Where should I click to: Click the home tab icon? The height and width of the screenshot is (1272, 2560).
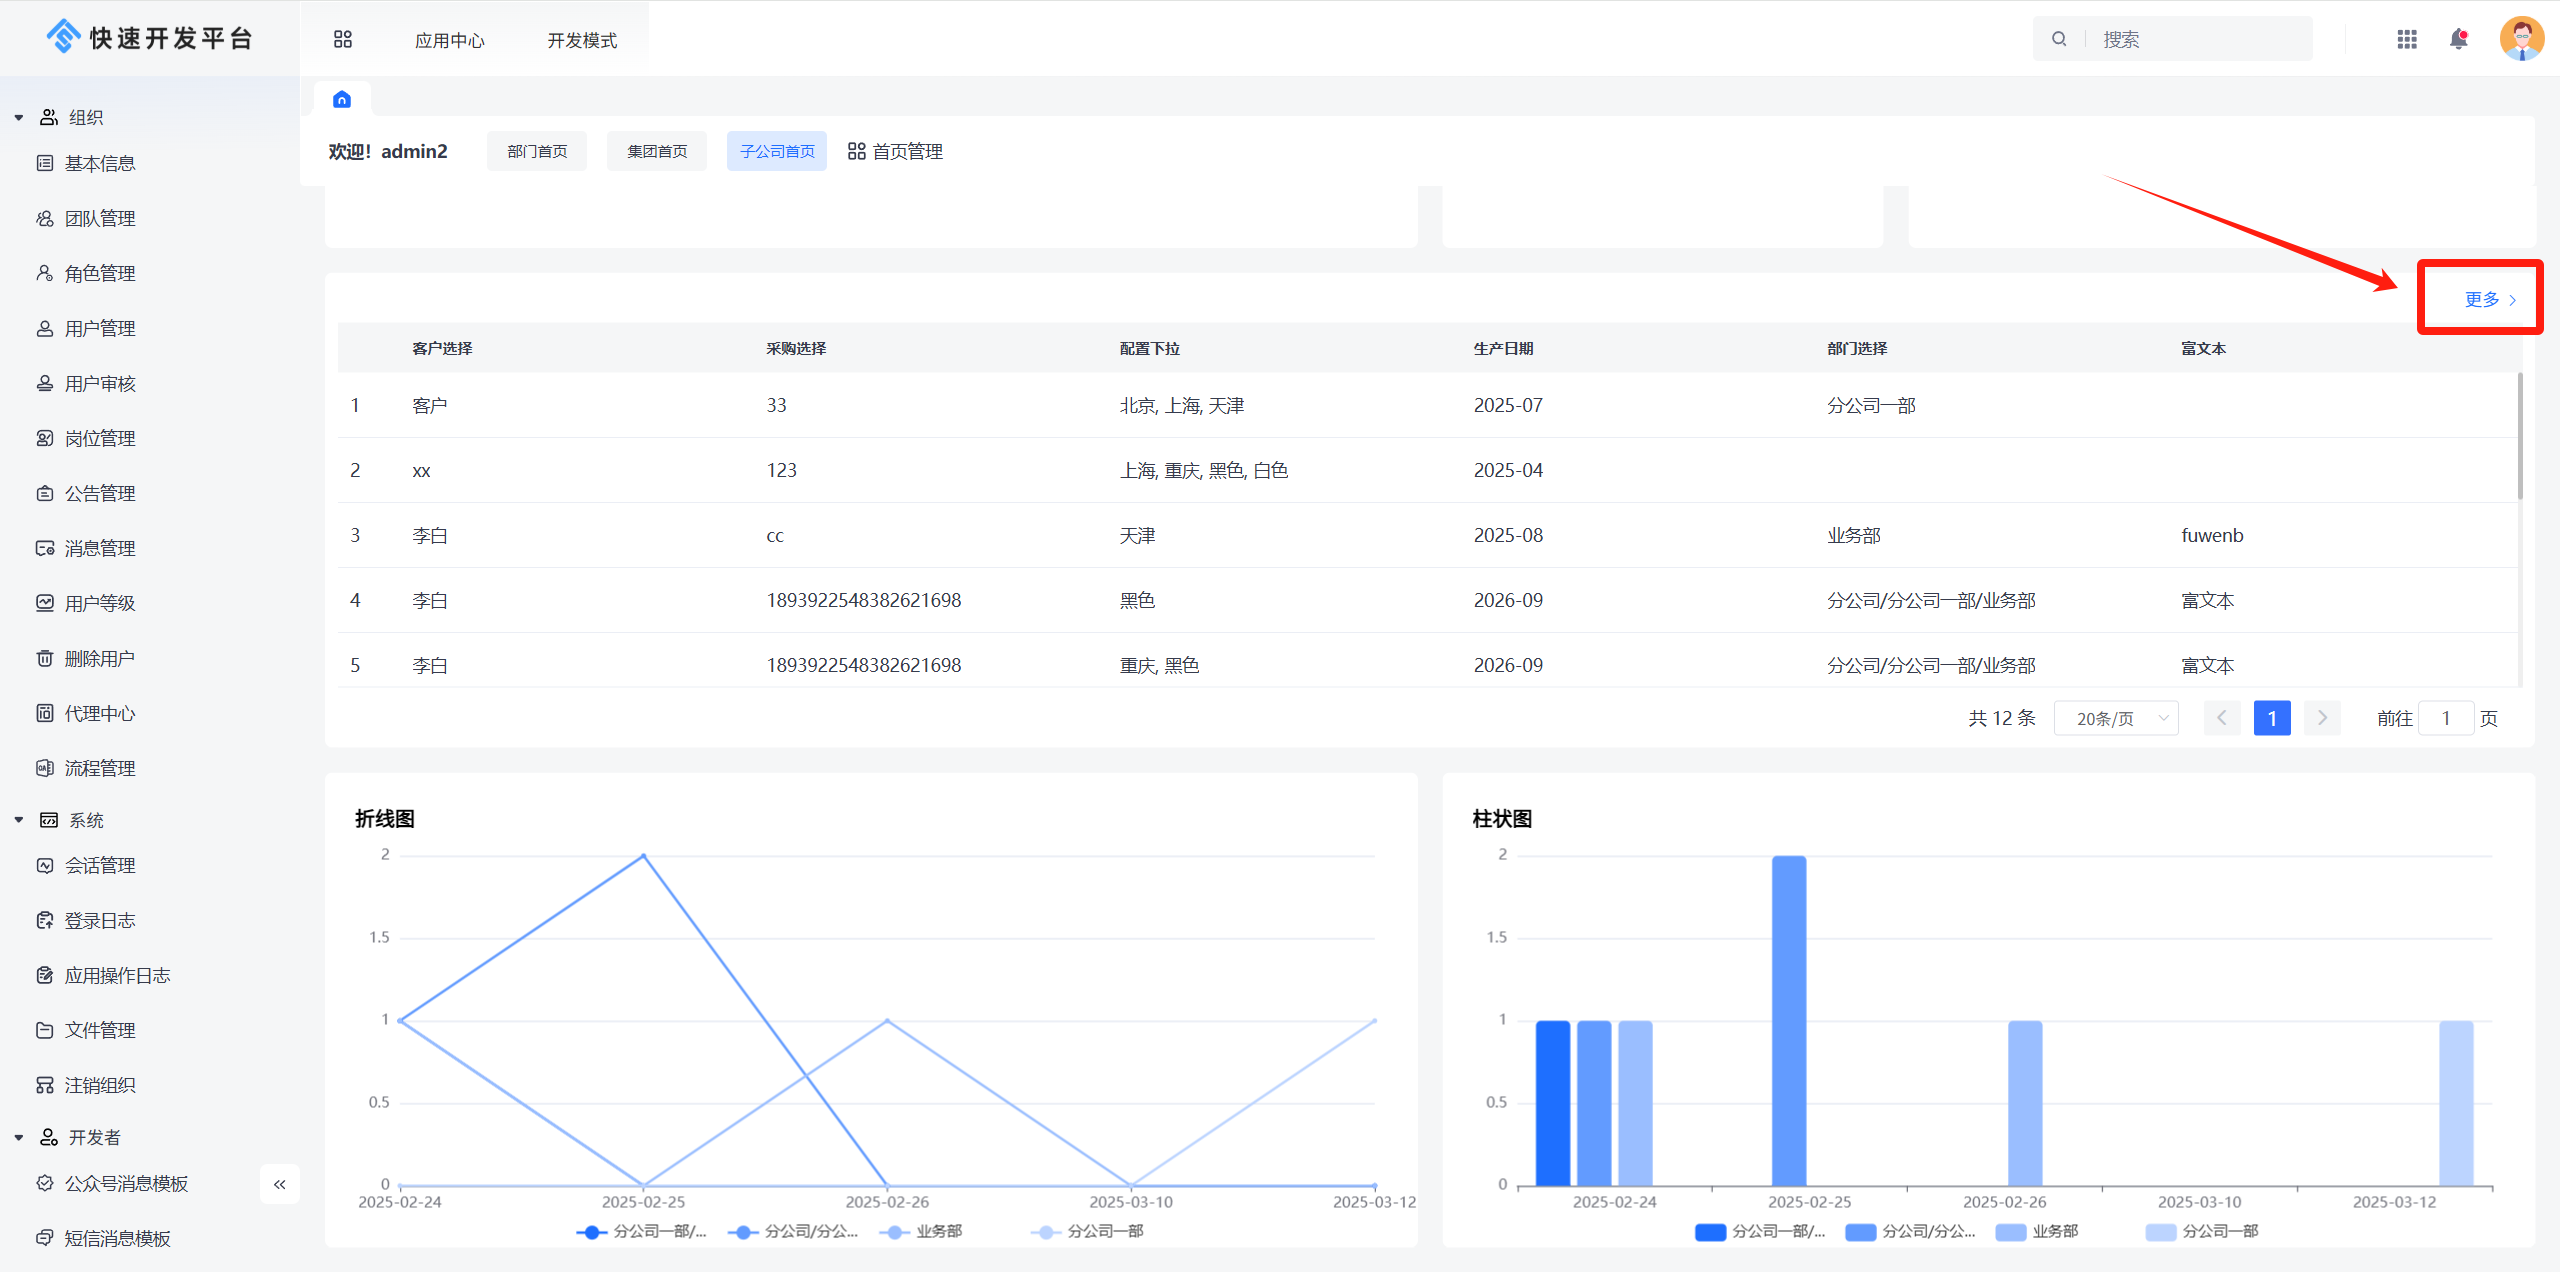342,99
